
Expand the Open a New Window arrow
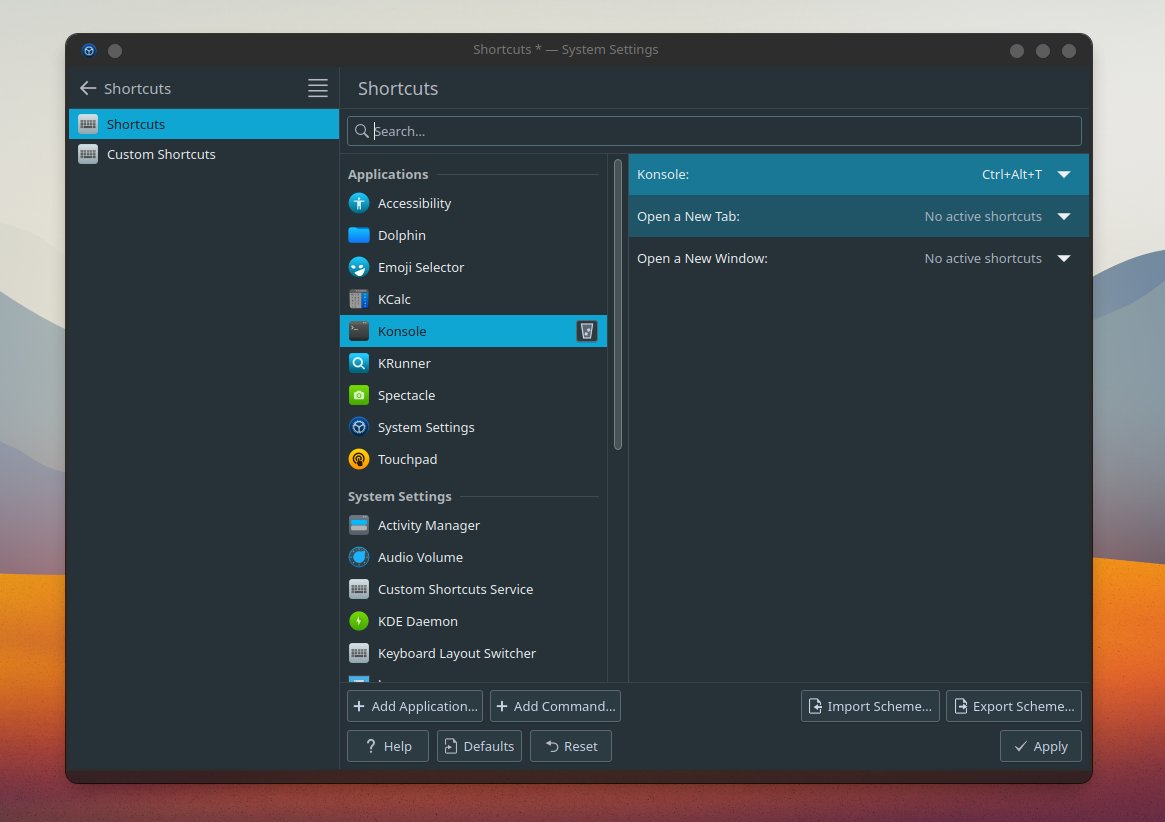1064,259
